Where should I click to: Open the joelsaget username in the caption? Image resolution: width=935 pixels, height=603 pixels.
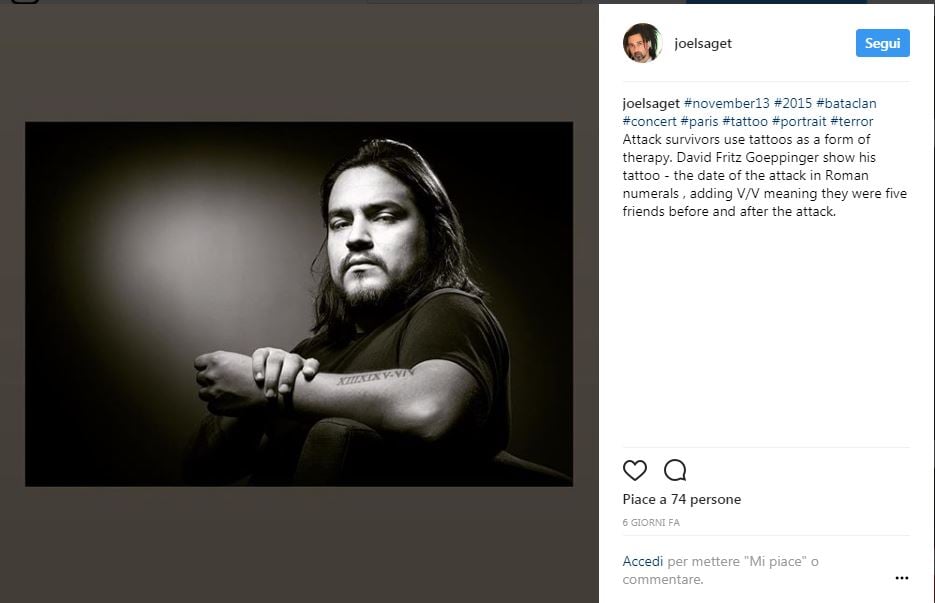(651, 103)
